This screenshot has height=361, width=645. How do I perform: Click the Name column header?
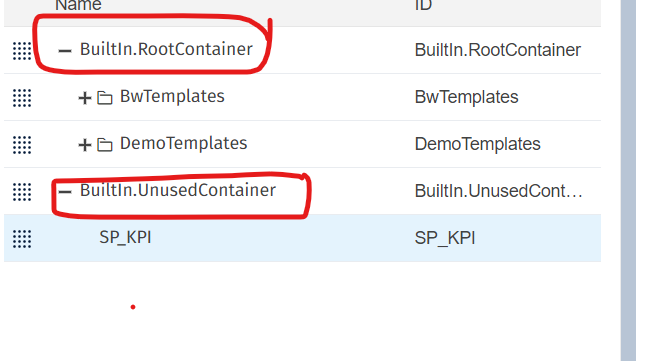[78, 5]
